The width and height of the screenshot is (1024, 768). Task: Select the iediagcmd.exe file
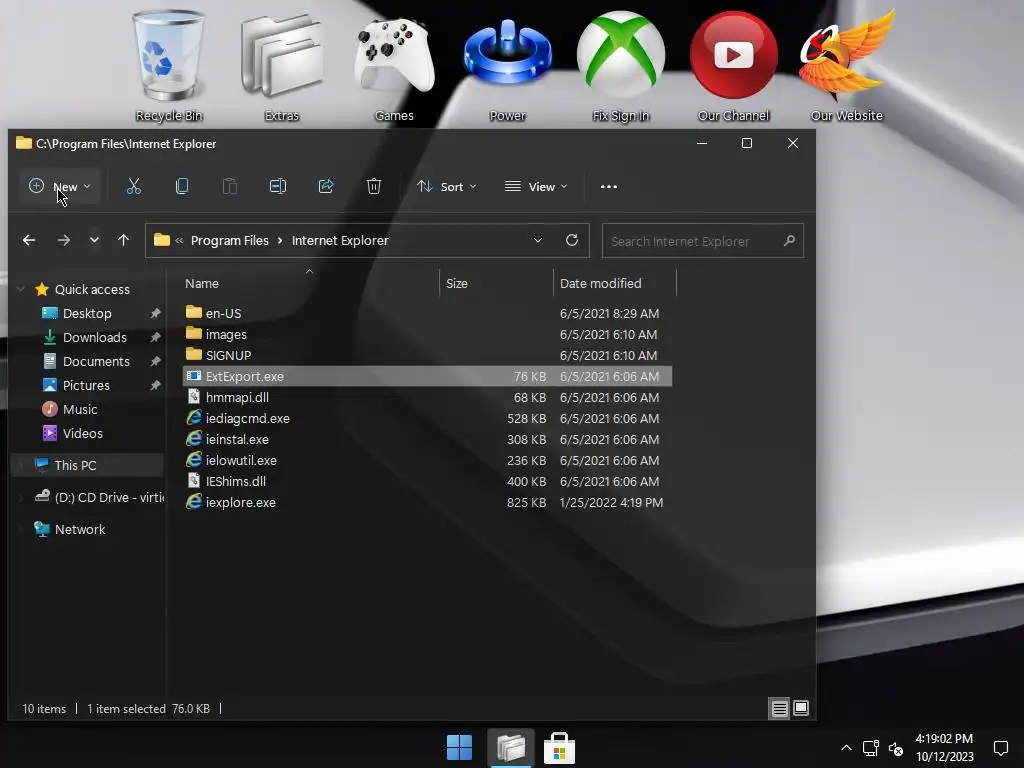tap(427, 419)
